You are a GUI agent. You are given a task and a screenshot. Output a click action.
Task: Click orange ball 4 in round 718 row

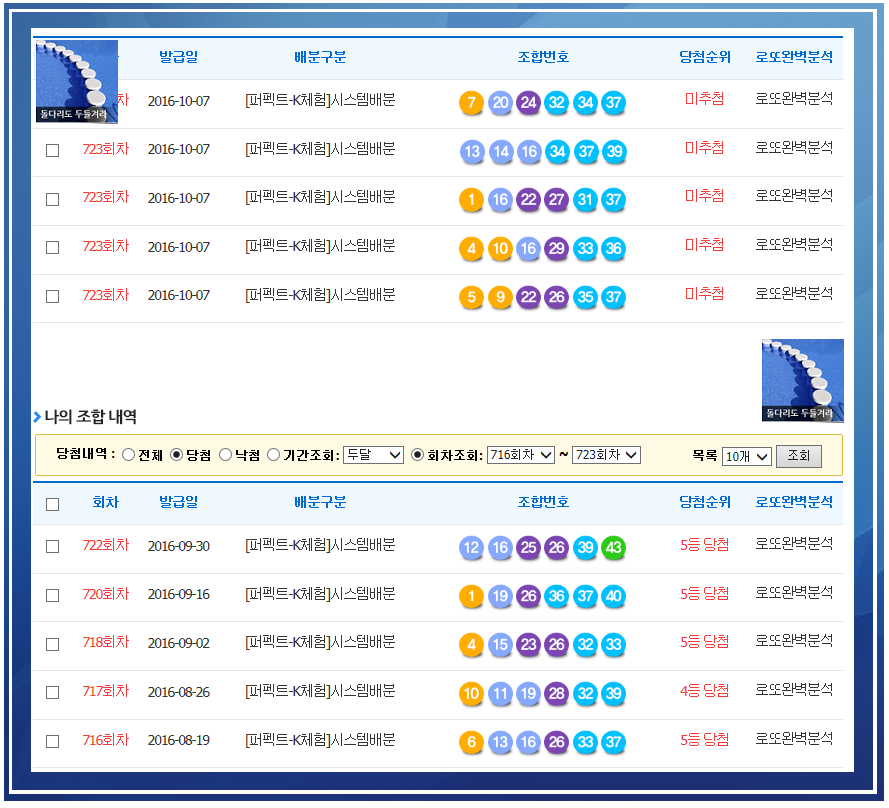coord(471,645)
